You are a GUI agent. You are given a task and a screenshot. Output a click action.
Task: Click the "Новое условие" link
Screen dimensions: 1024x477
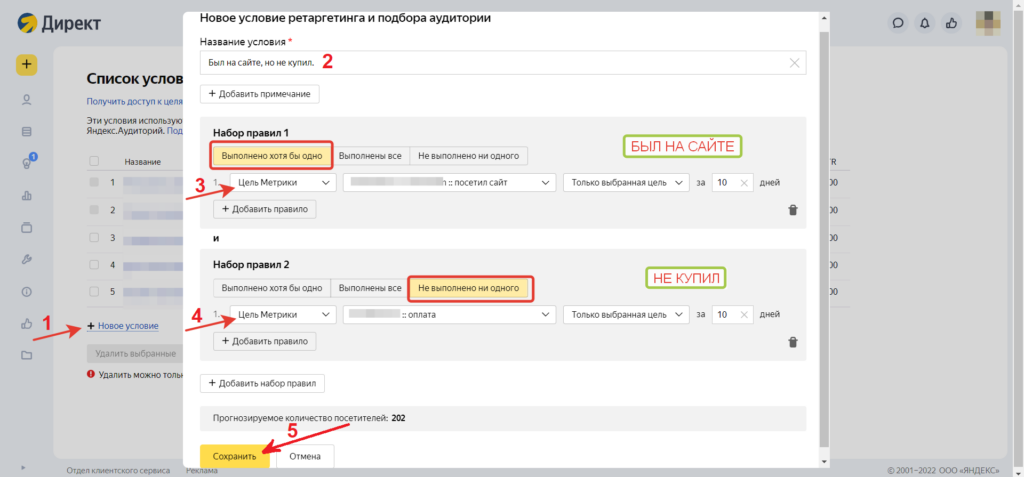[x=127, y=326]
